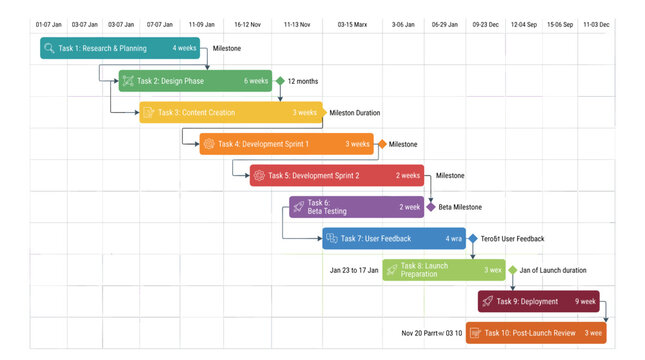
Task: Click the chat bubbles icon on Task 7
Action: pos(332,238)
